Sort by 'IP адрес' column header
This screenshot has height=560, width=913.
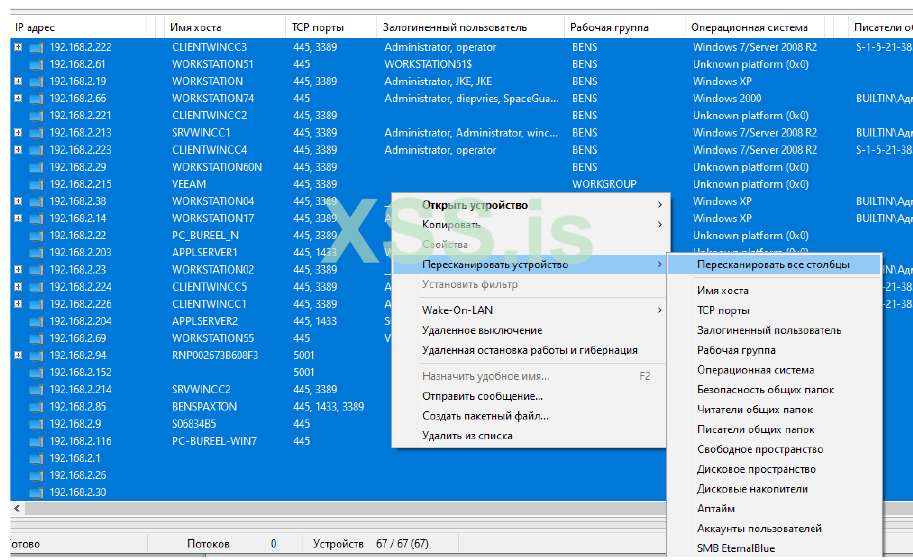click(x=79, y=27)
